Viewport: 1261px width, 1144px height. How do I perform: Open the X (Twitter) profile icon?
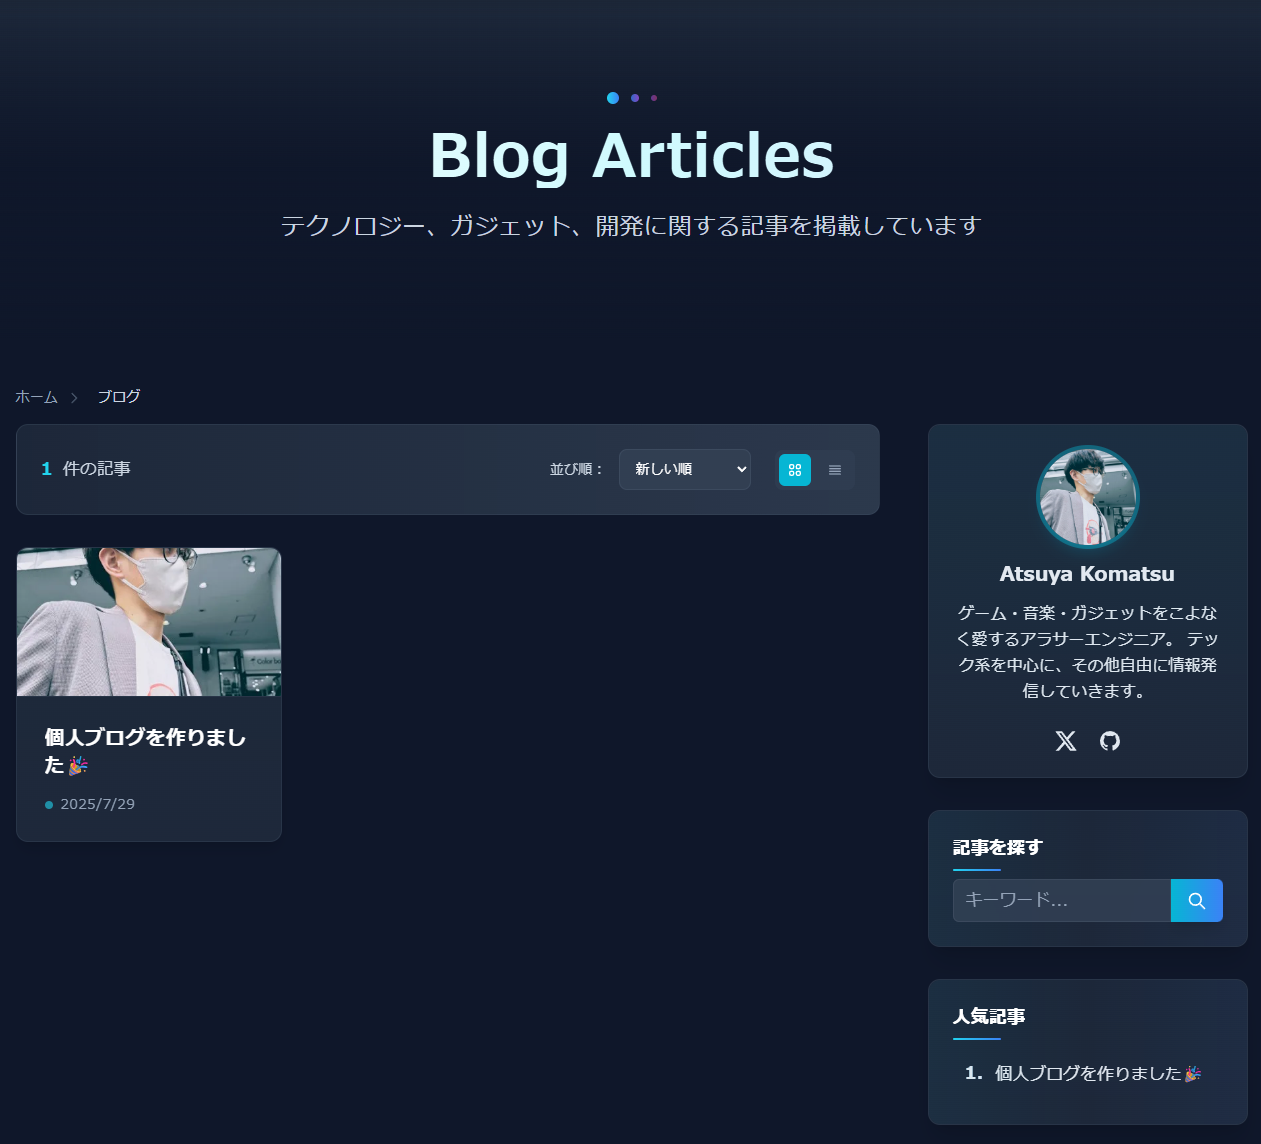click(x=1066, y=741)
